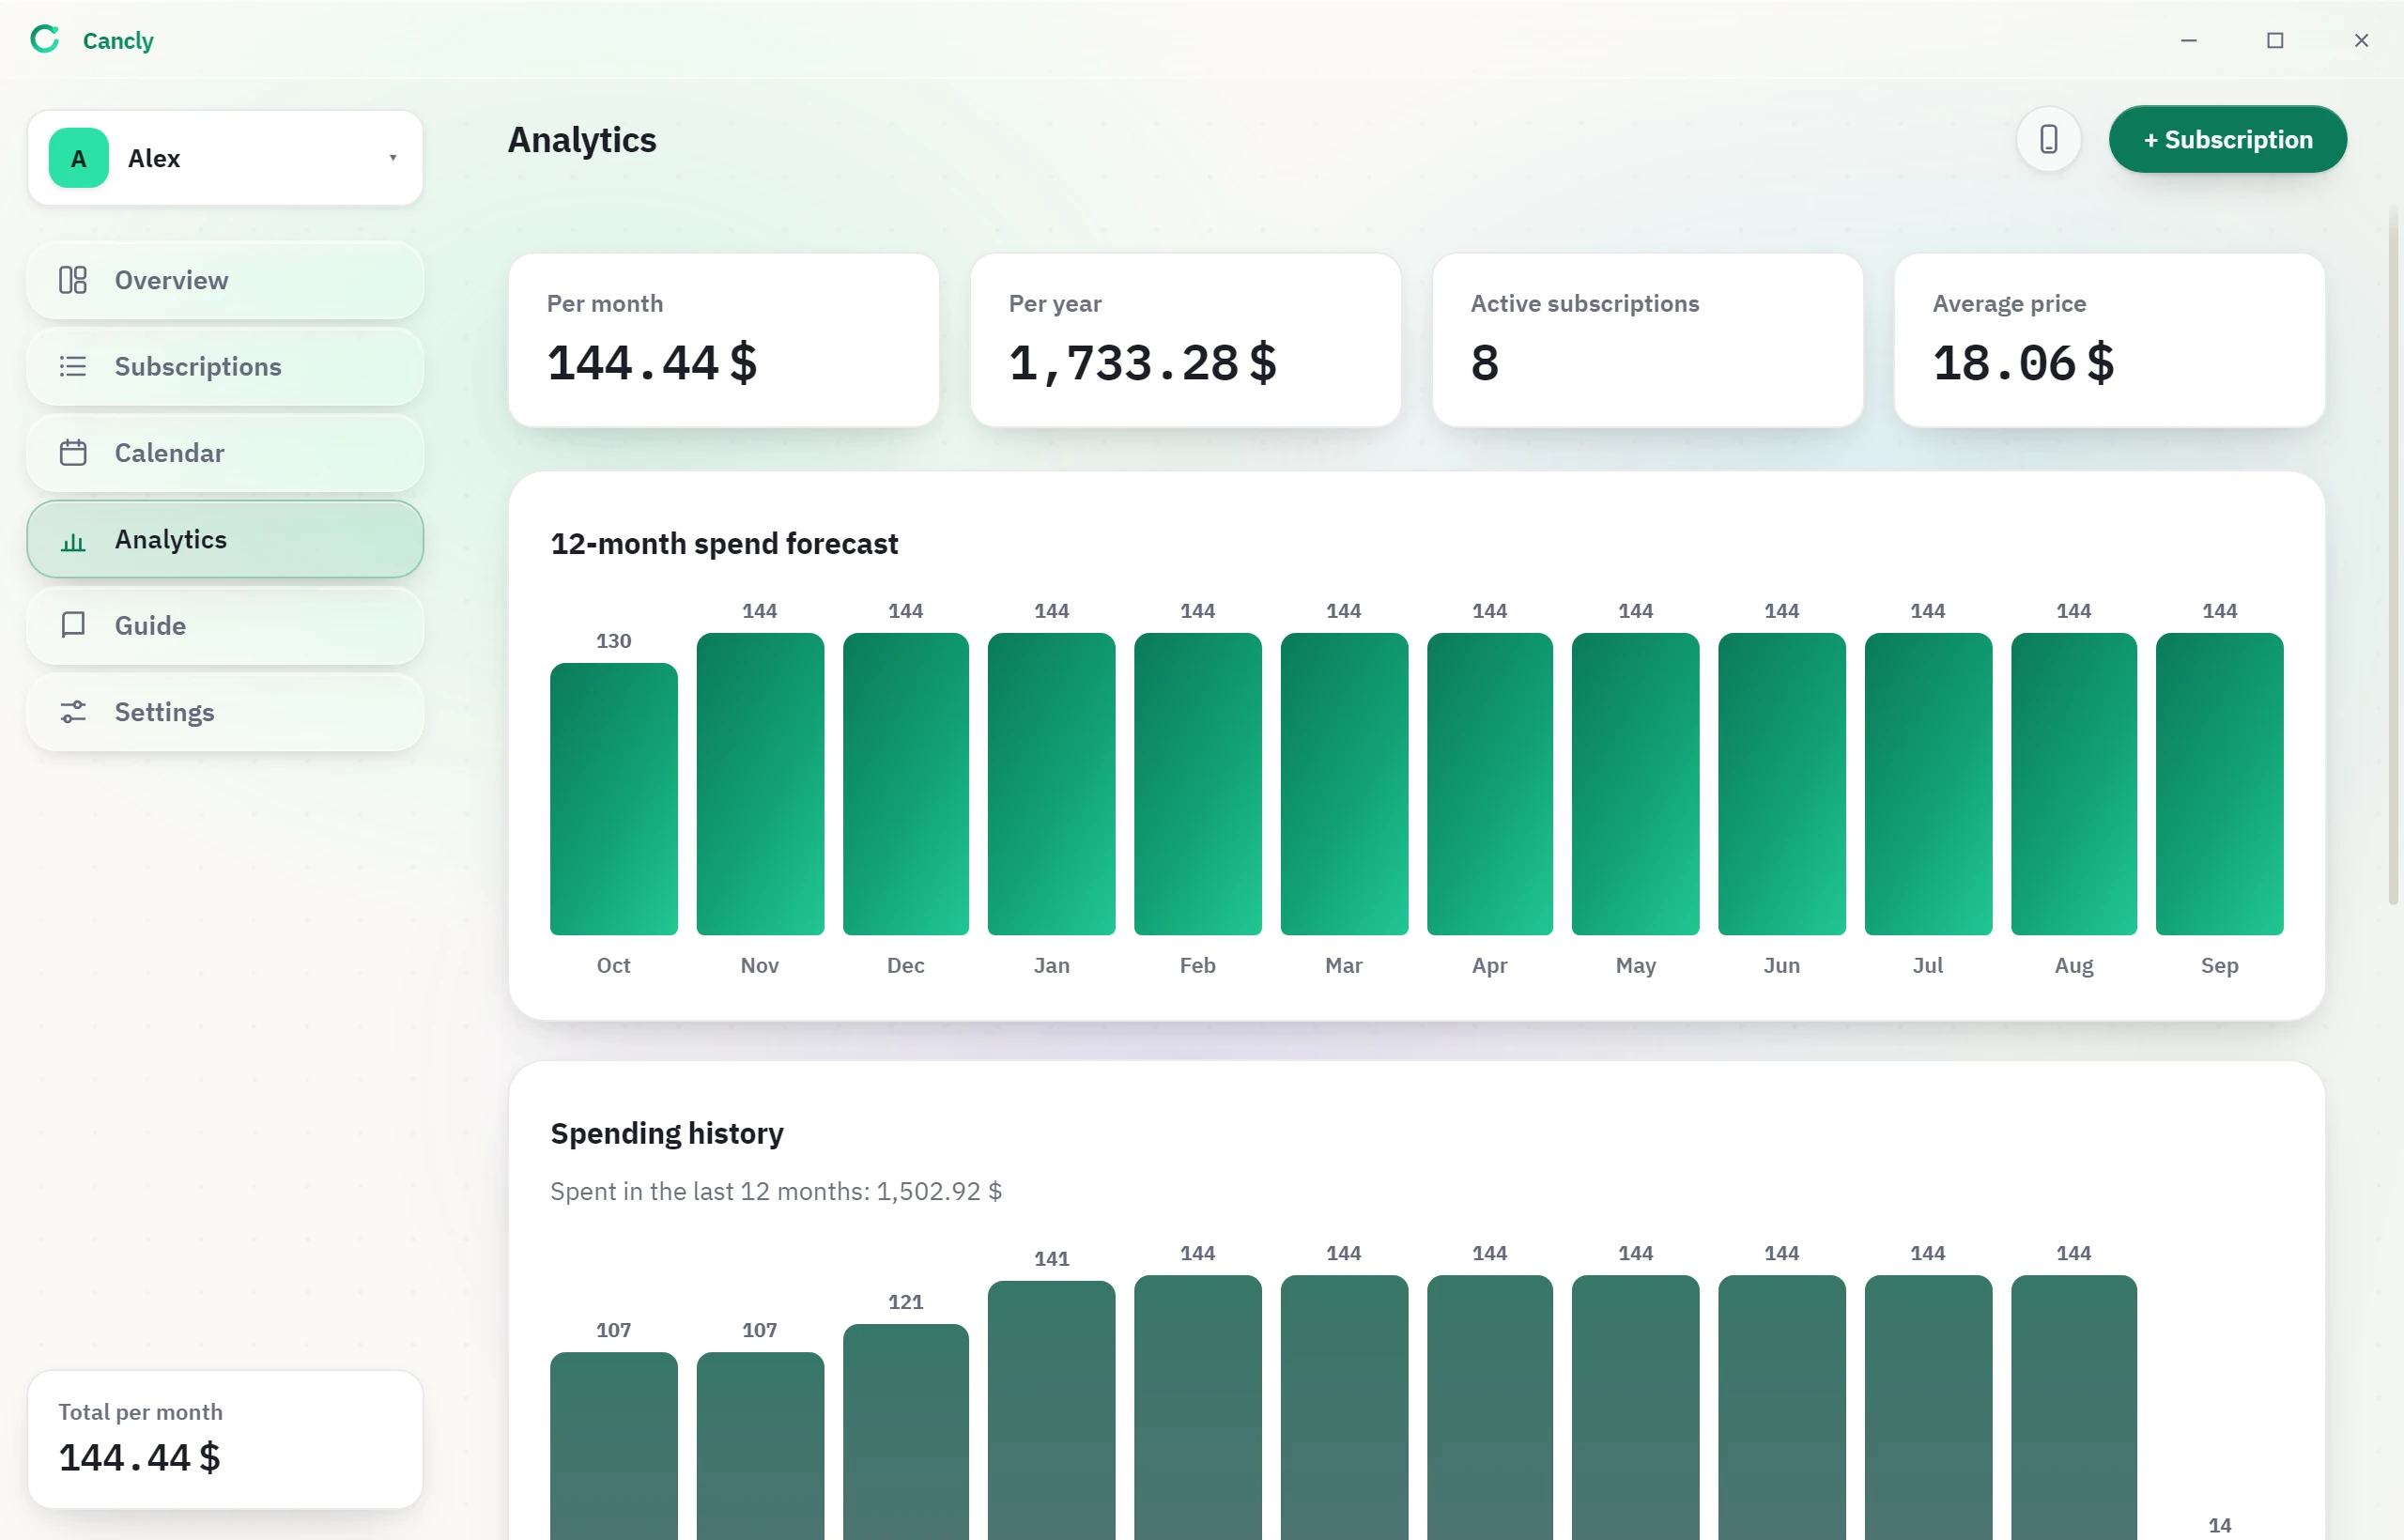The height and width of the screenshot is (1540, 2404).
Task: Select the Analytics menu item
Action: [x=225, y=539]
